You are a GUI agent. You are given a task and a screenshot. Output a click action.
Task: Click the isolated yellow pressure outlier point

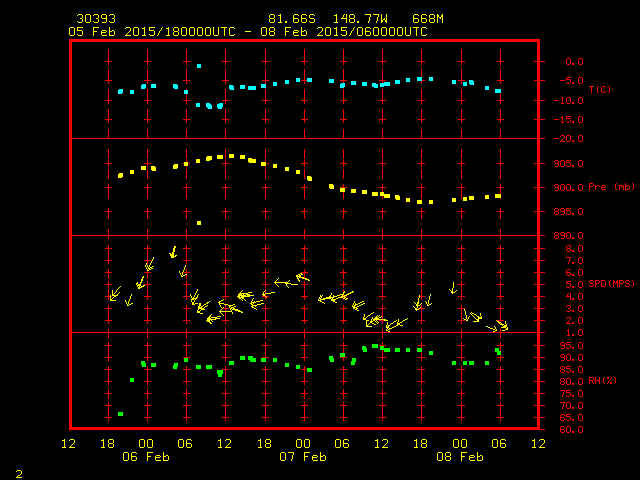[x=199, y=223]
